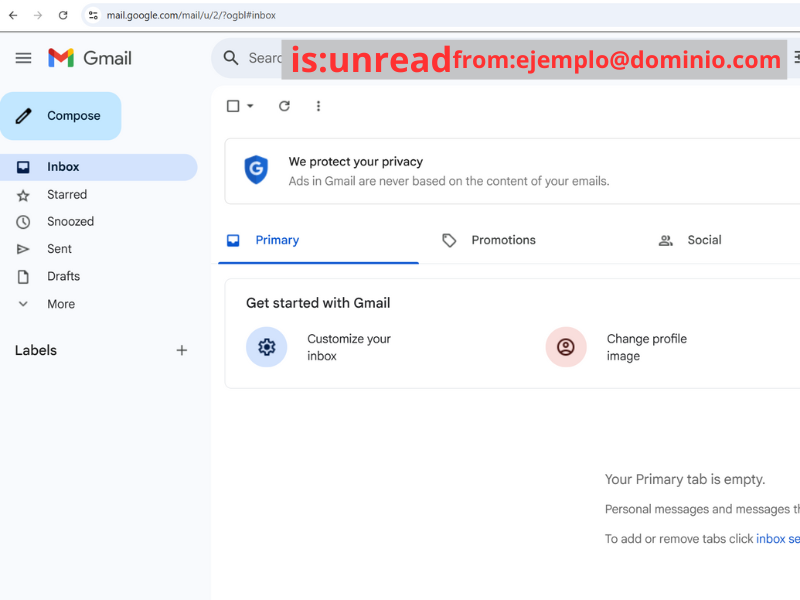
Task: Open the inbox settings link
Action: [778, 539]
